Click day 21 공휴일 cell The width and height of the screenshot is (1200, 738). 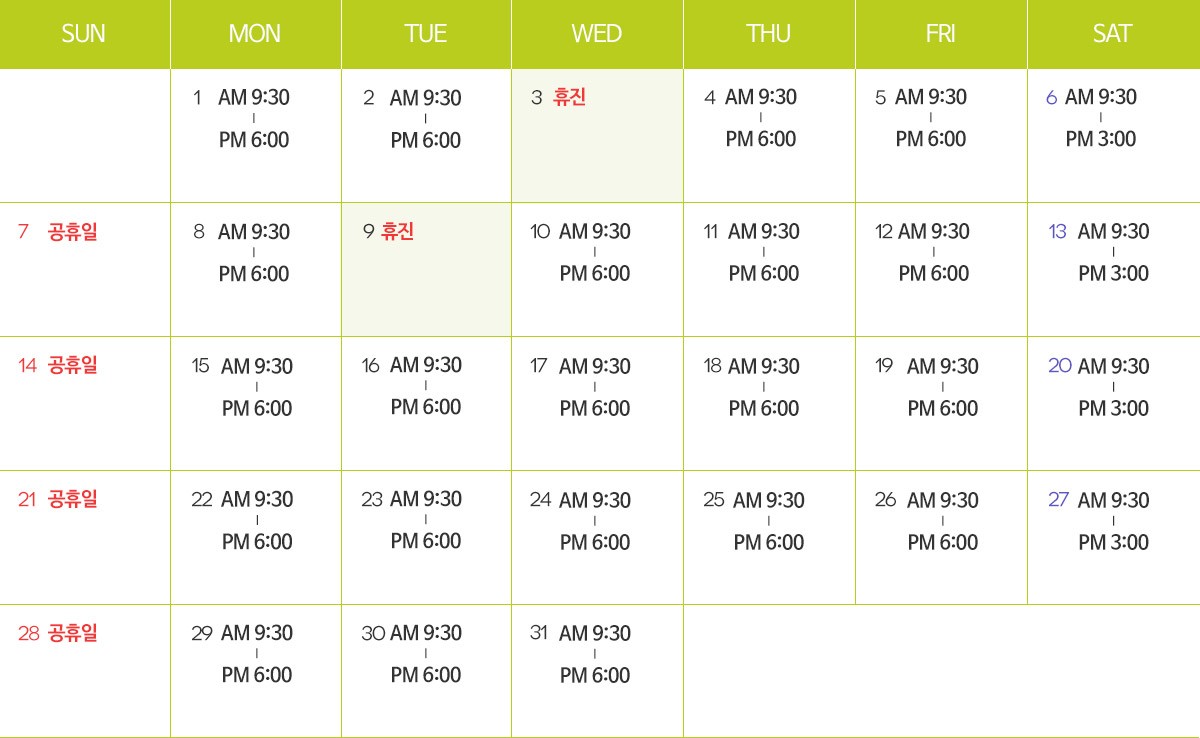(x=85, y=537)
